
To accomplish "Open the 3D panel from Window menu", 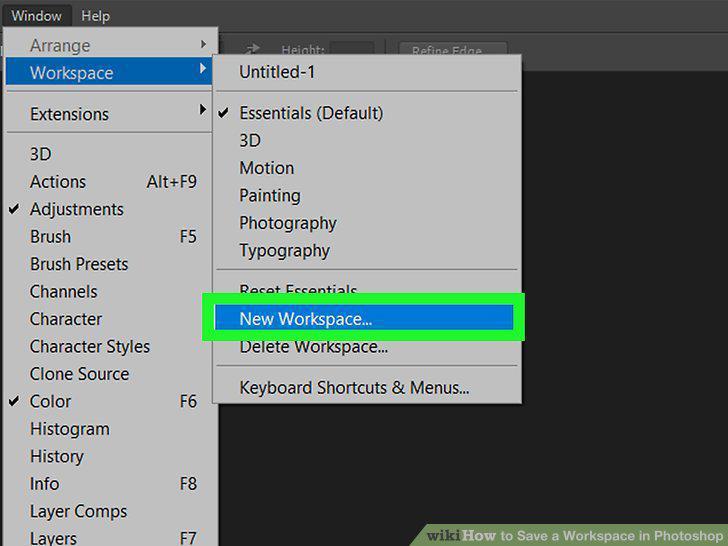I will [x=109, y=154].
